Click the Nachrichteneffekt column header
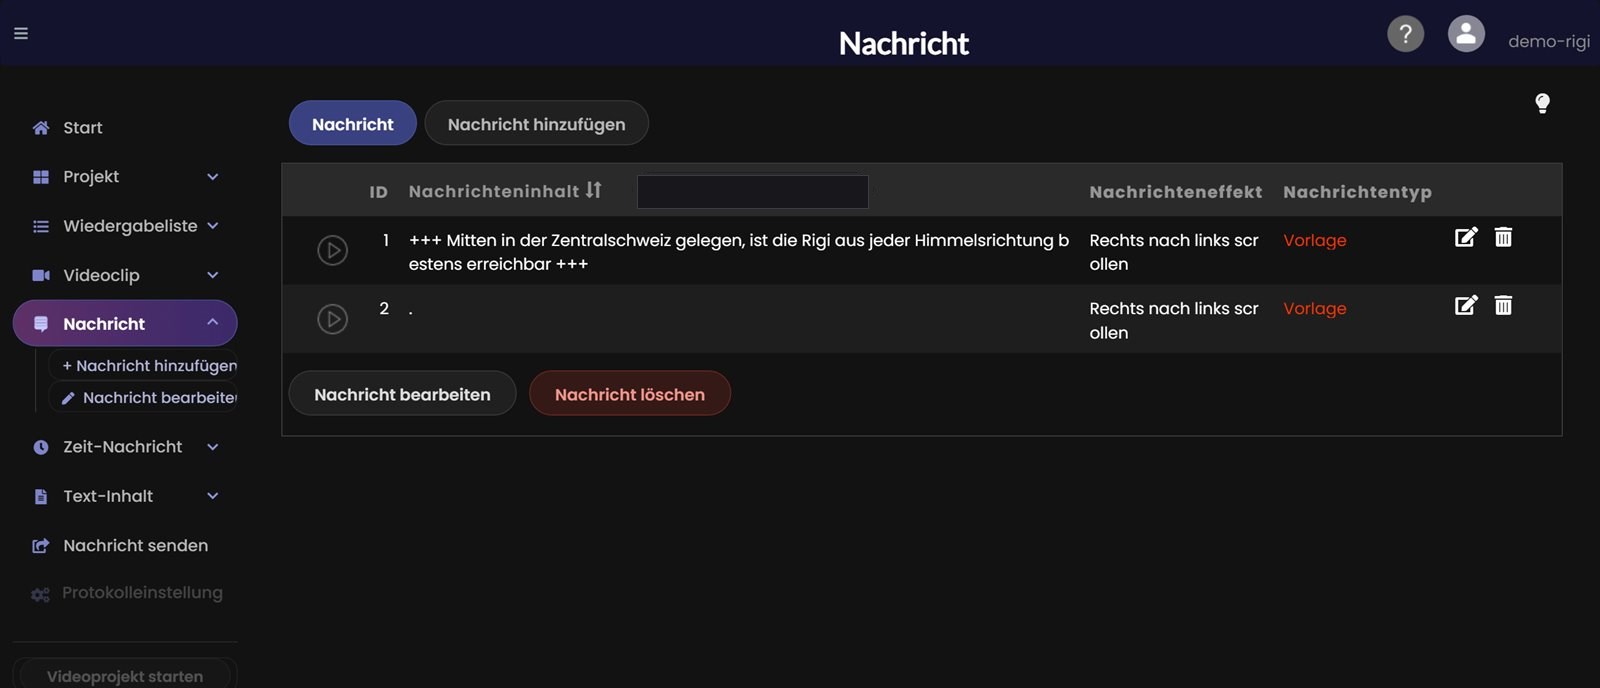 point(1175,192)
